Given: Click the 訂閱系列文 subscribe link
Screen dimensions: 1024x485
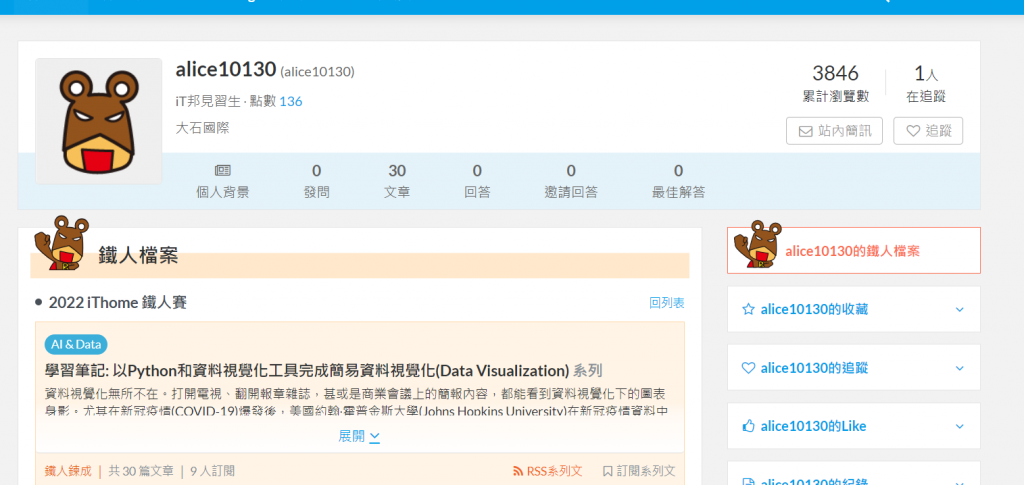Looking at the screenshot, I should pos(639,471).
